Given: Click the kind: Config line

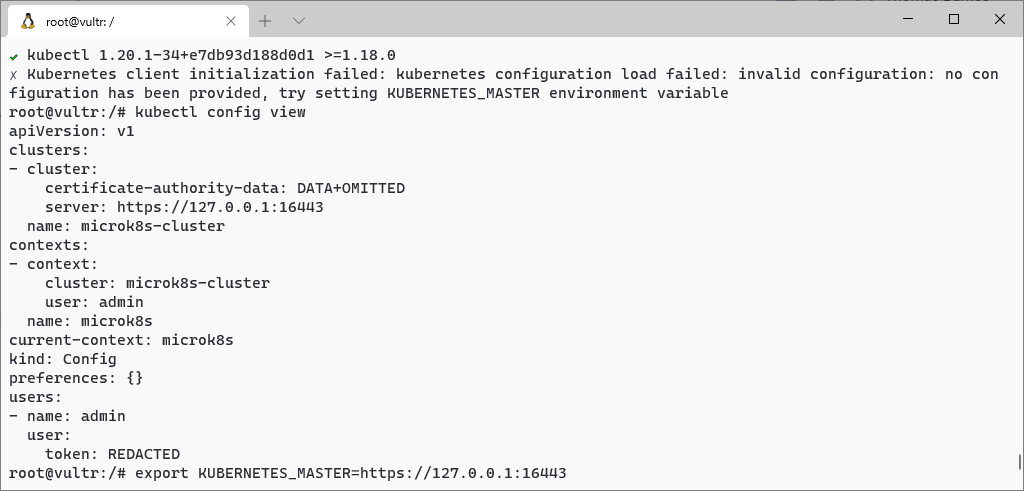Looking at the screenshot, I should [63, 359].
